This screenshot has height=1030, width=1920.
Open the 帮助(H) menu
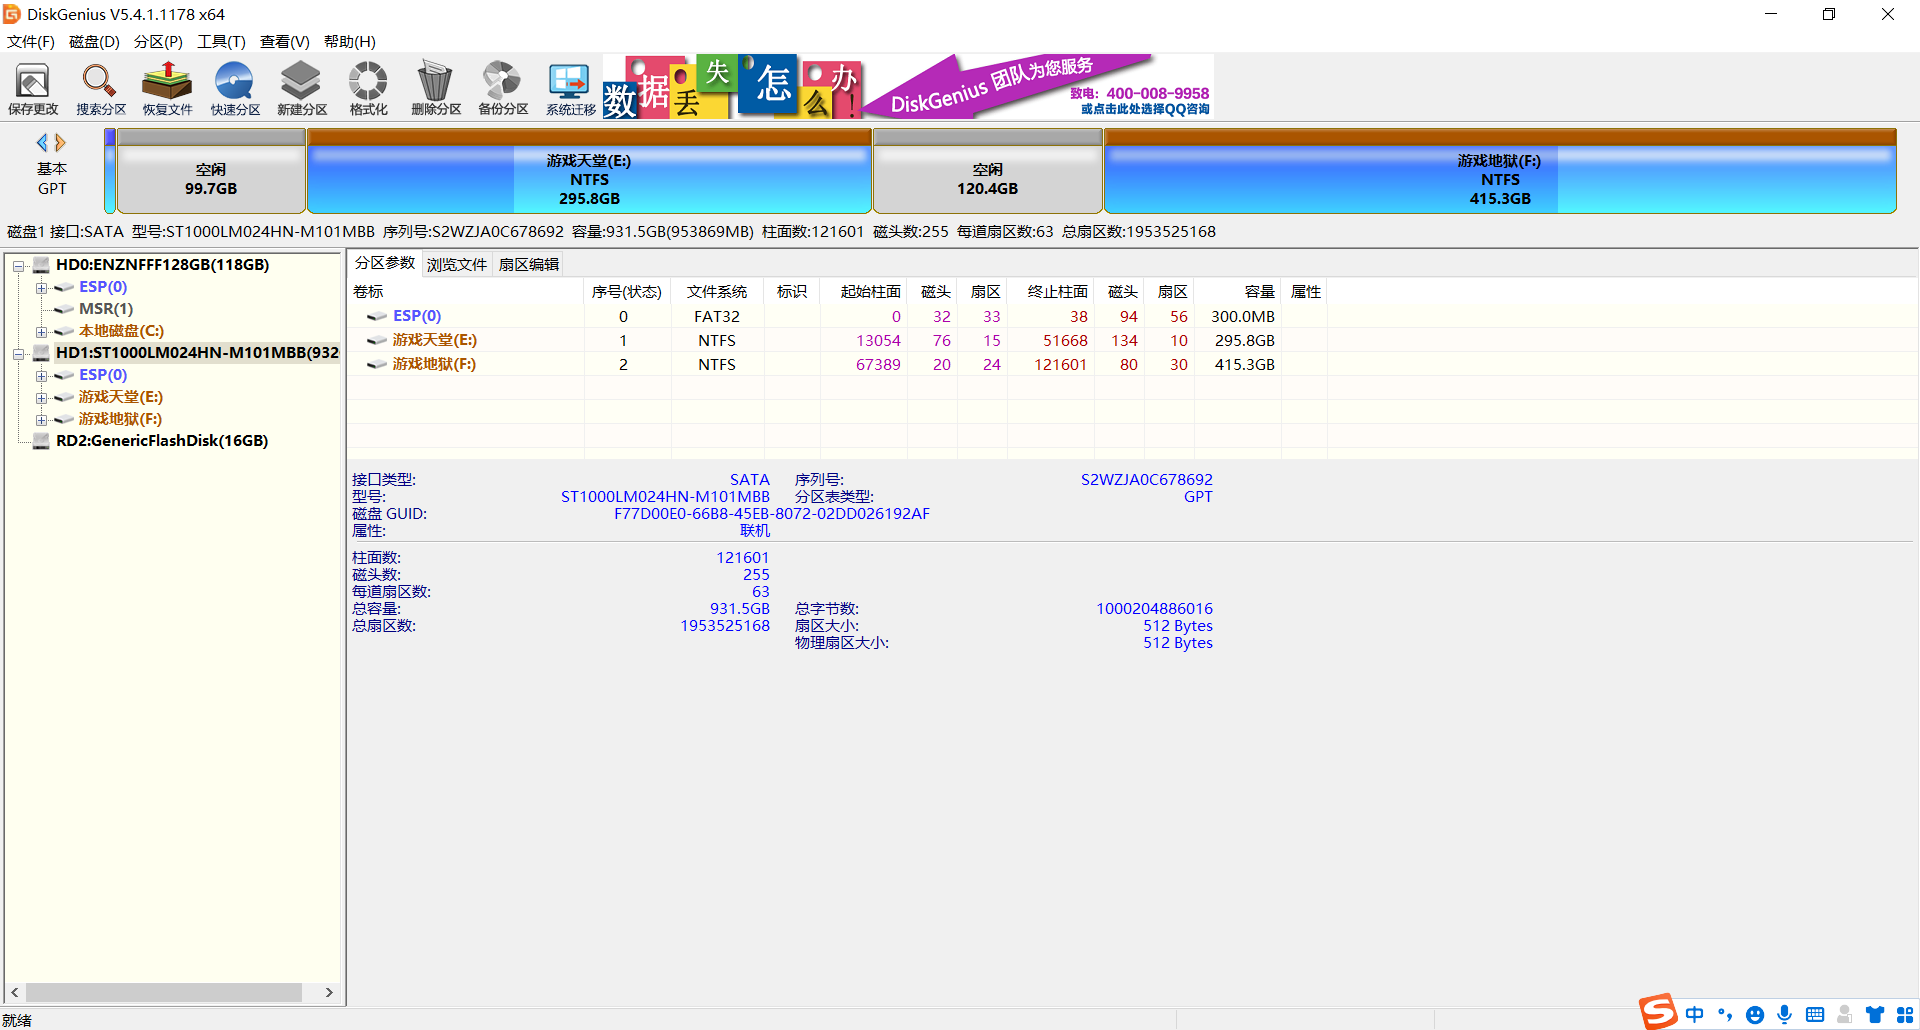[350, 42]
